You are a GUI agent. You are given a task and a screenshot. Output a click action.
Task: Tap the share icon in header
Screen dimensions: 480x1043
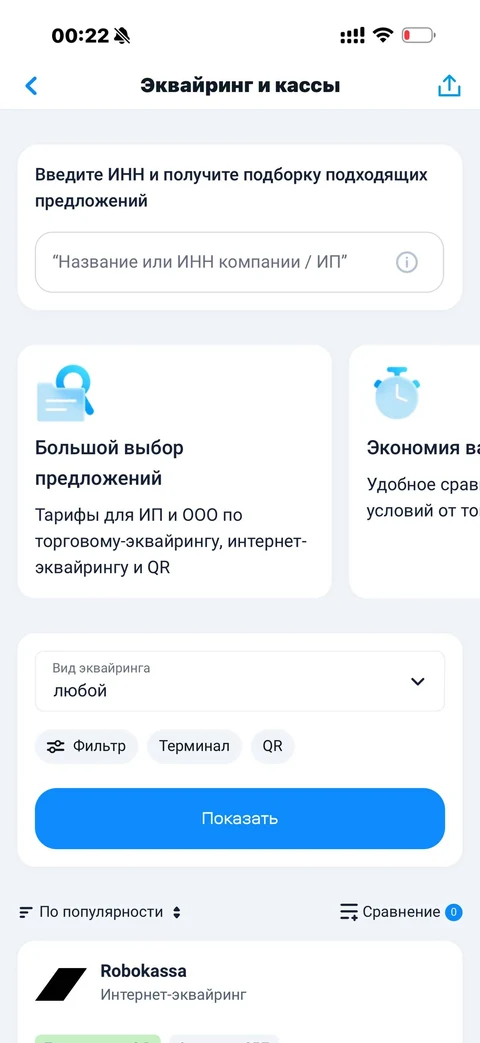click(449, 85)
